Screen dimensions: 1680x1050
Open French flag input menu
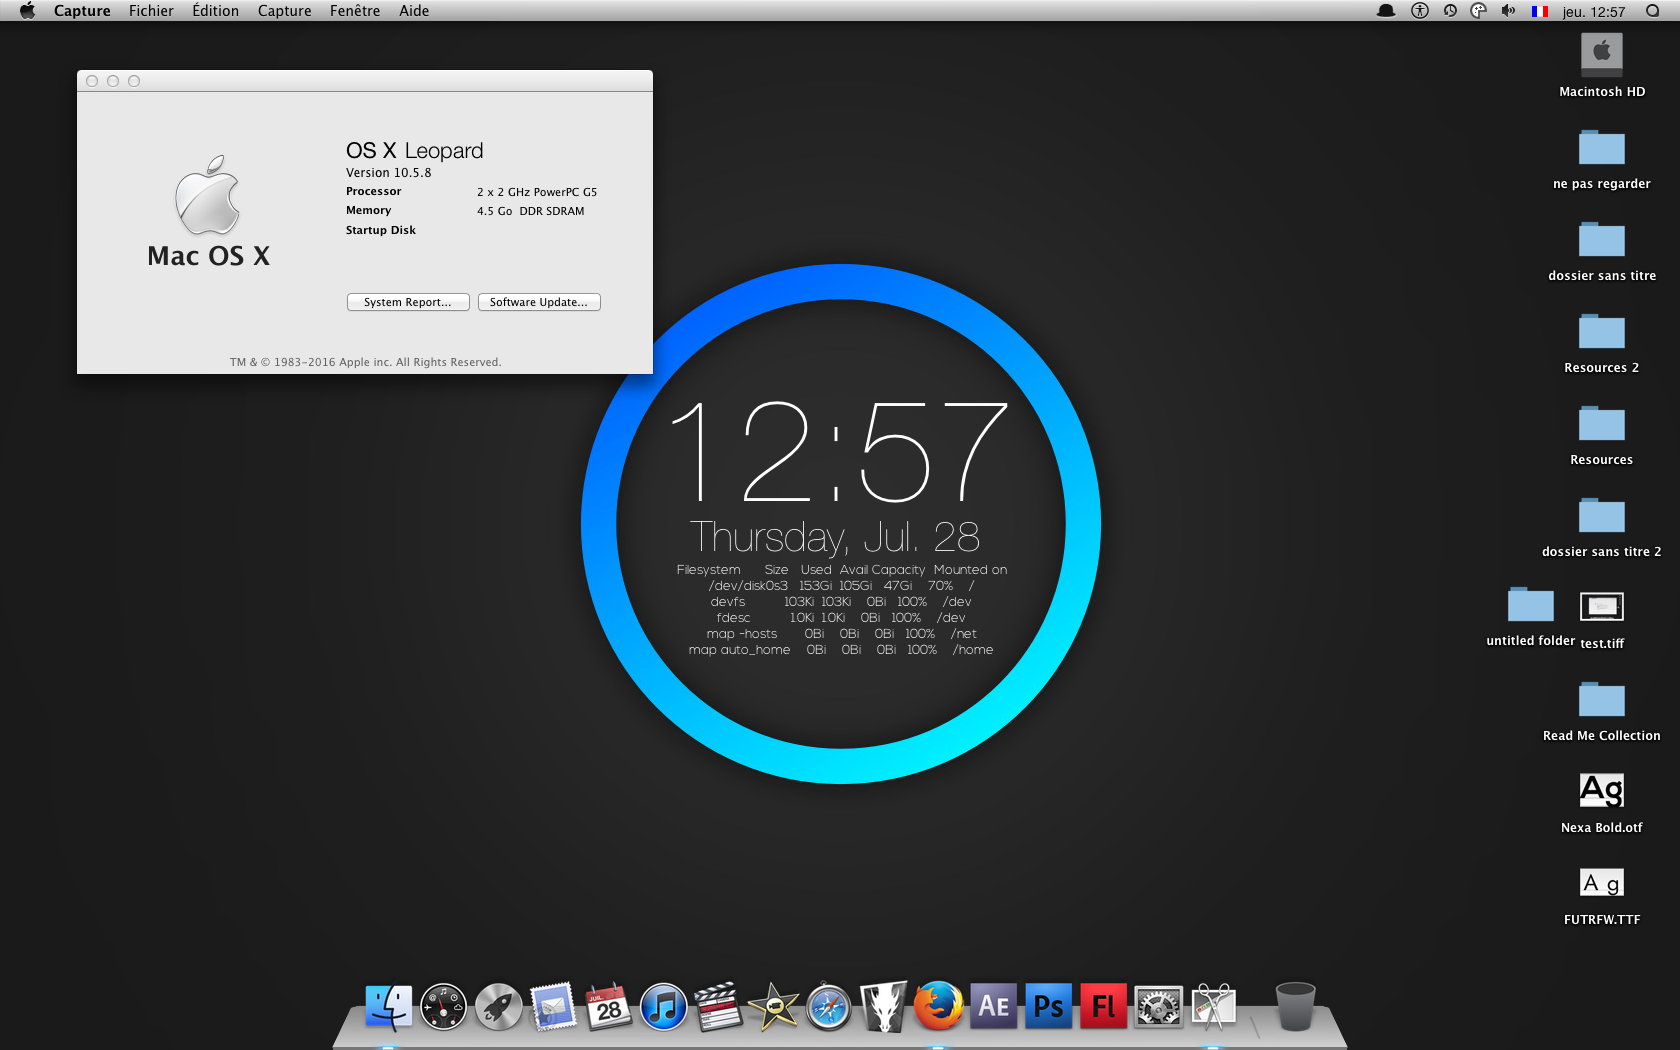(x=1540, y=11)
